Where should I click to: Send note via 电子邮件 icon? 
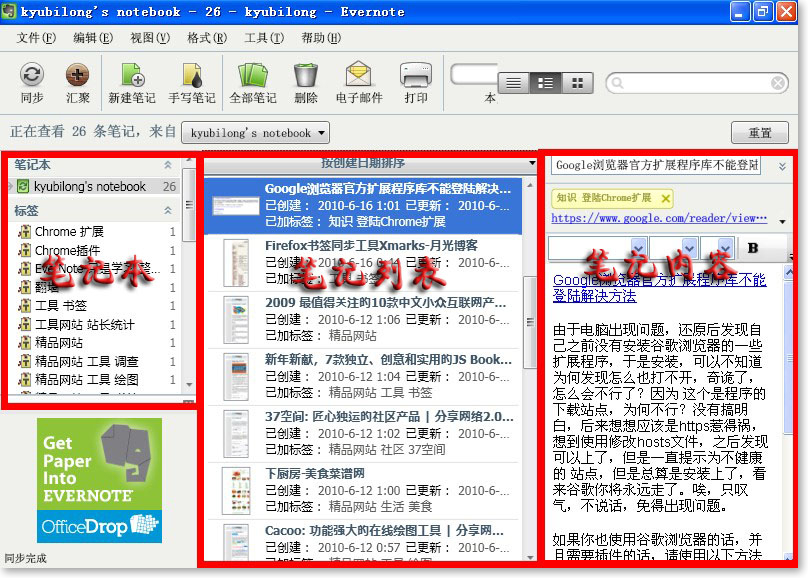point(359,74)
